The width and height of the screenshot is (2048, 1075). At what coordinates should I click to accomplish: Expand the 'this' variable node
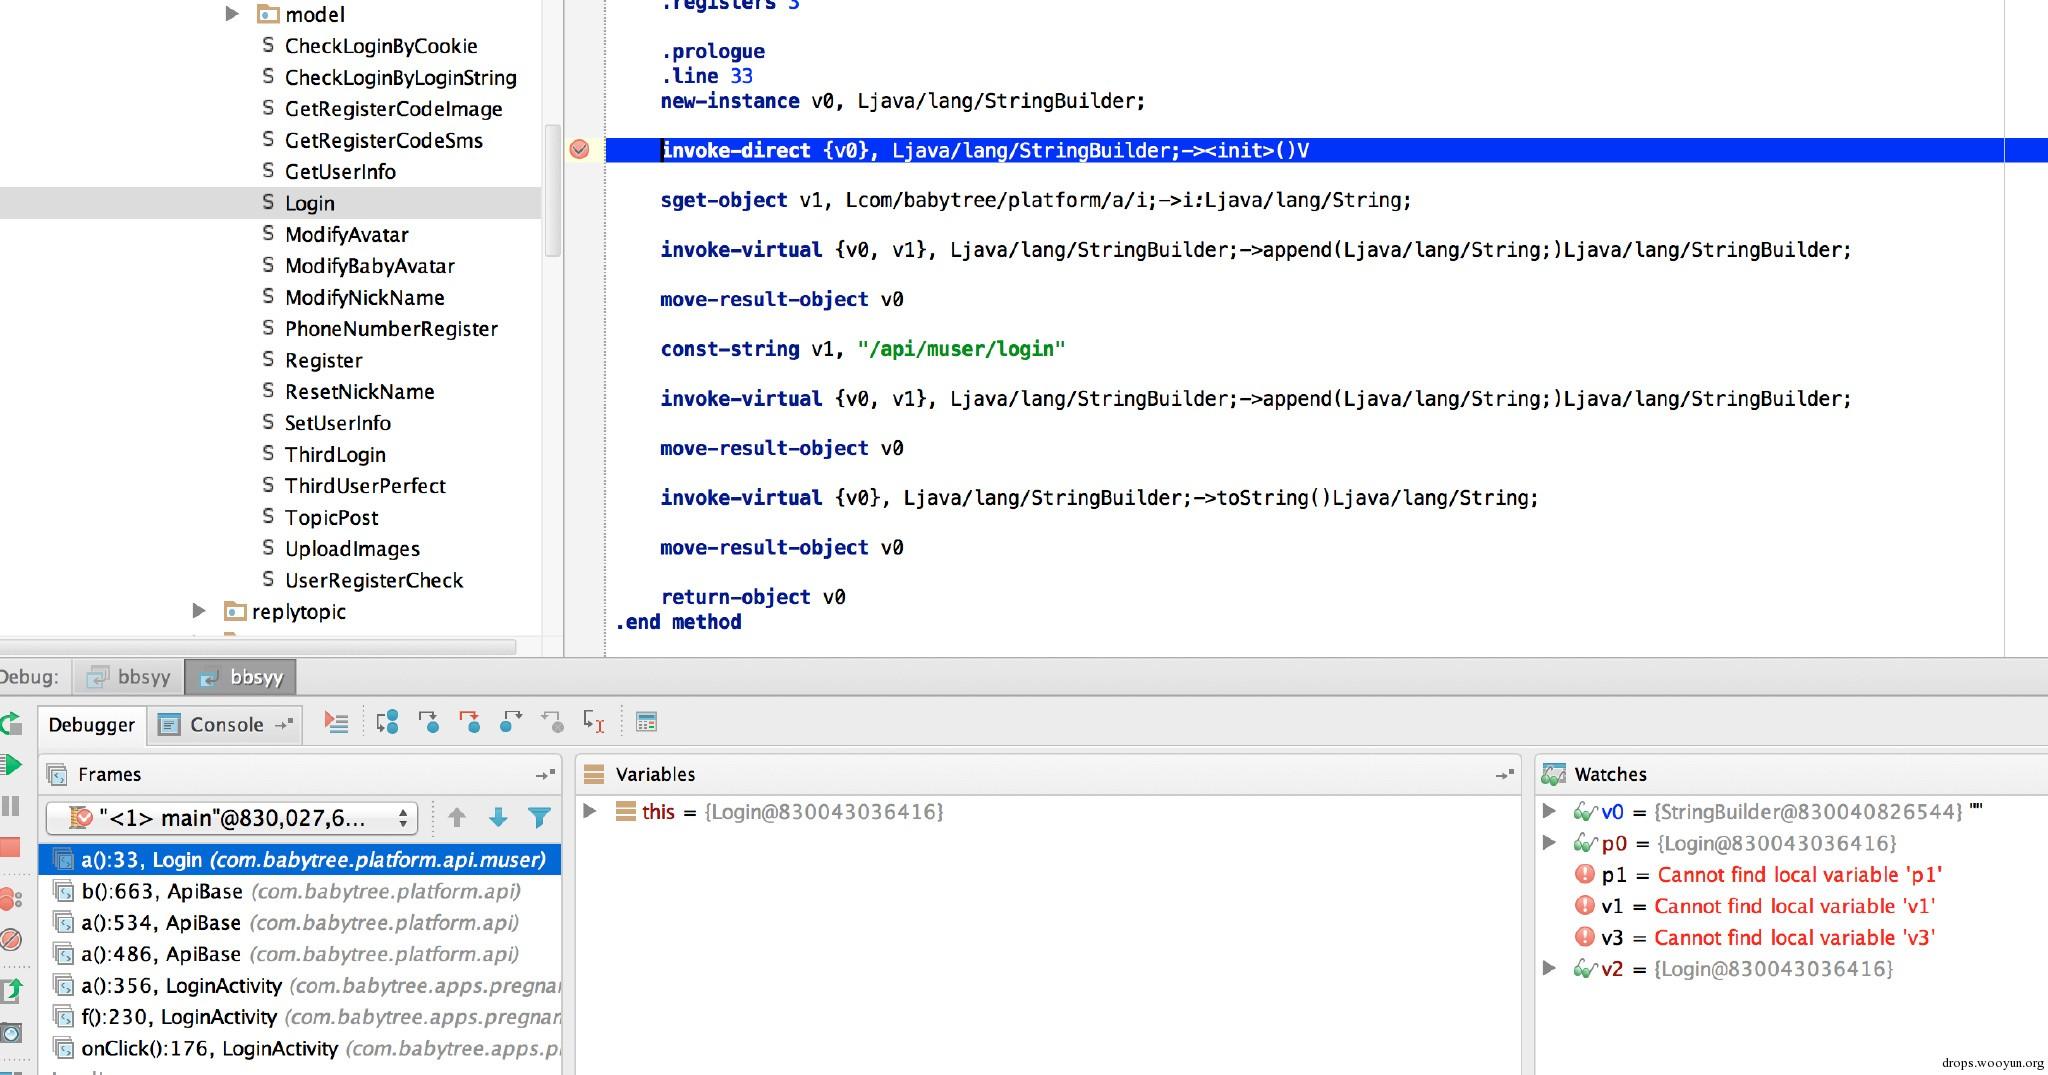coord(590,811)
